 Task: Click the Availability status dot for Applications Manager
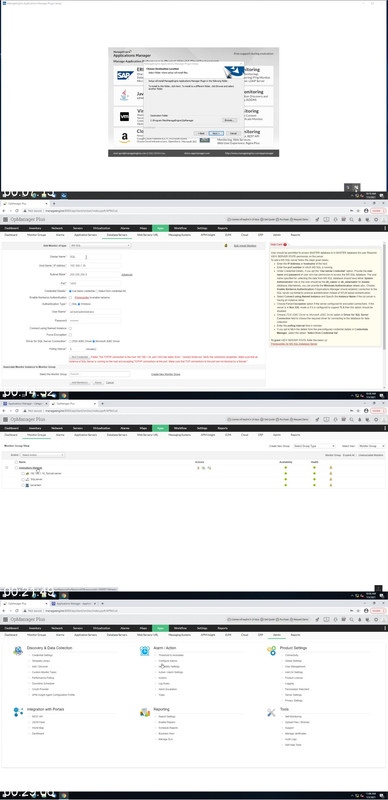(285, 467)
